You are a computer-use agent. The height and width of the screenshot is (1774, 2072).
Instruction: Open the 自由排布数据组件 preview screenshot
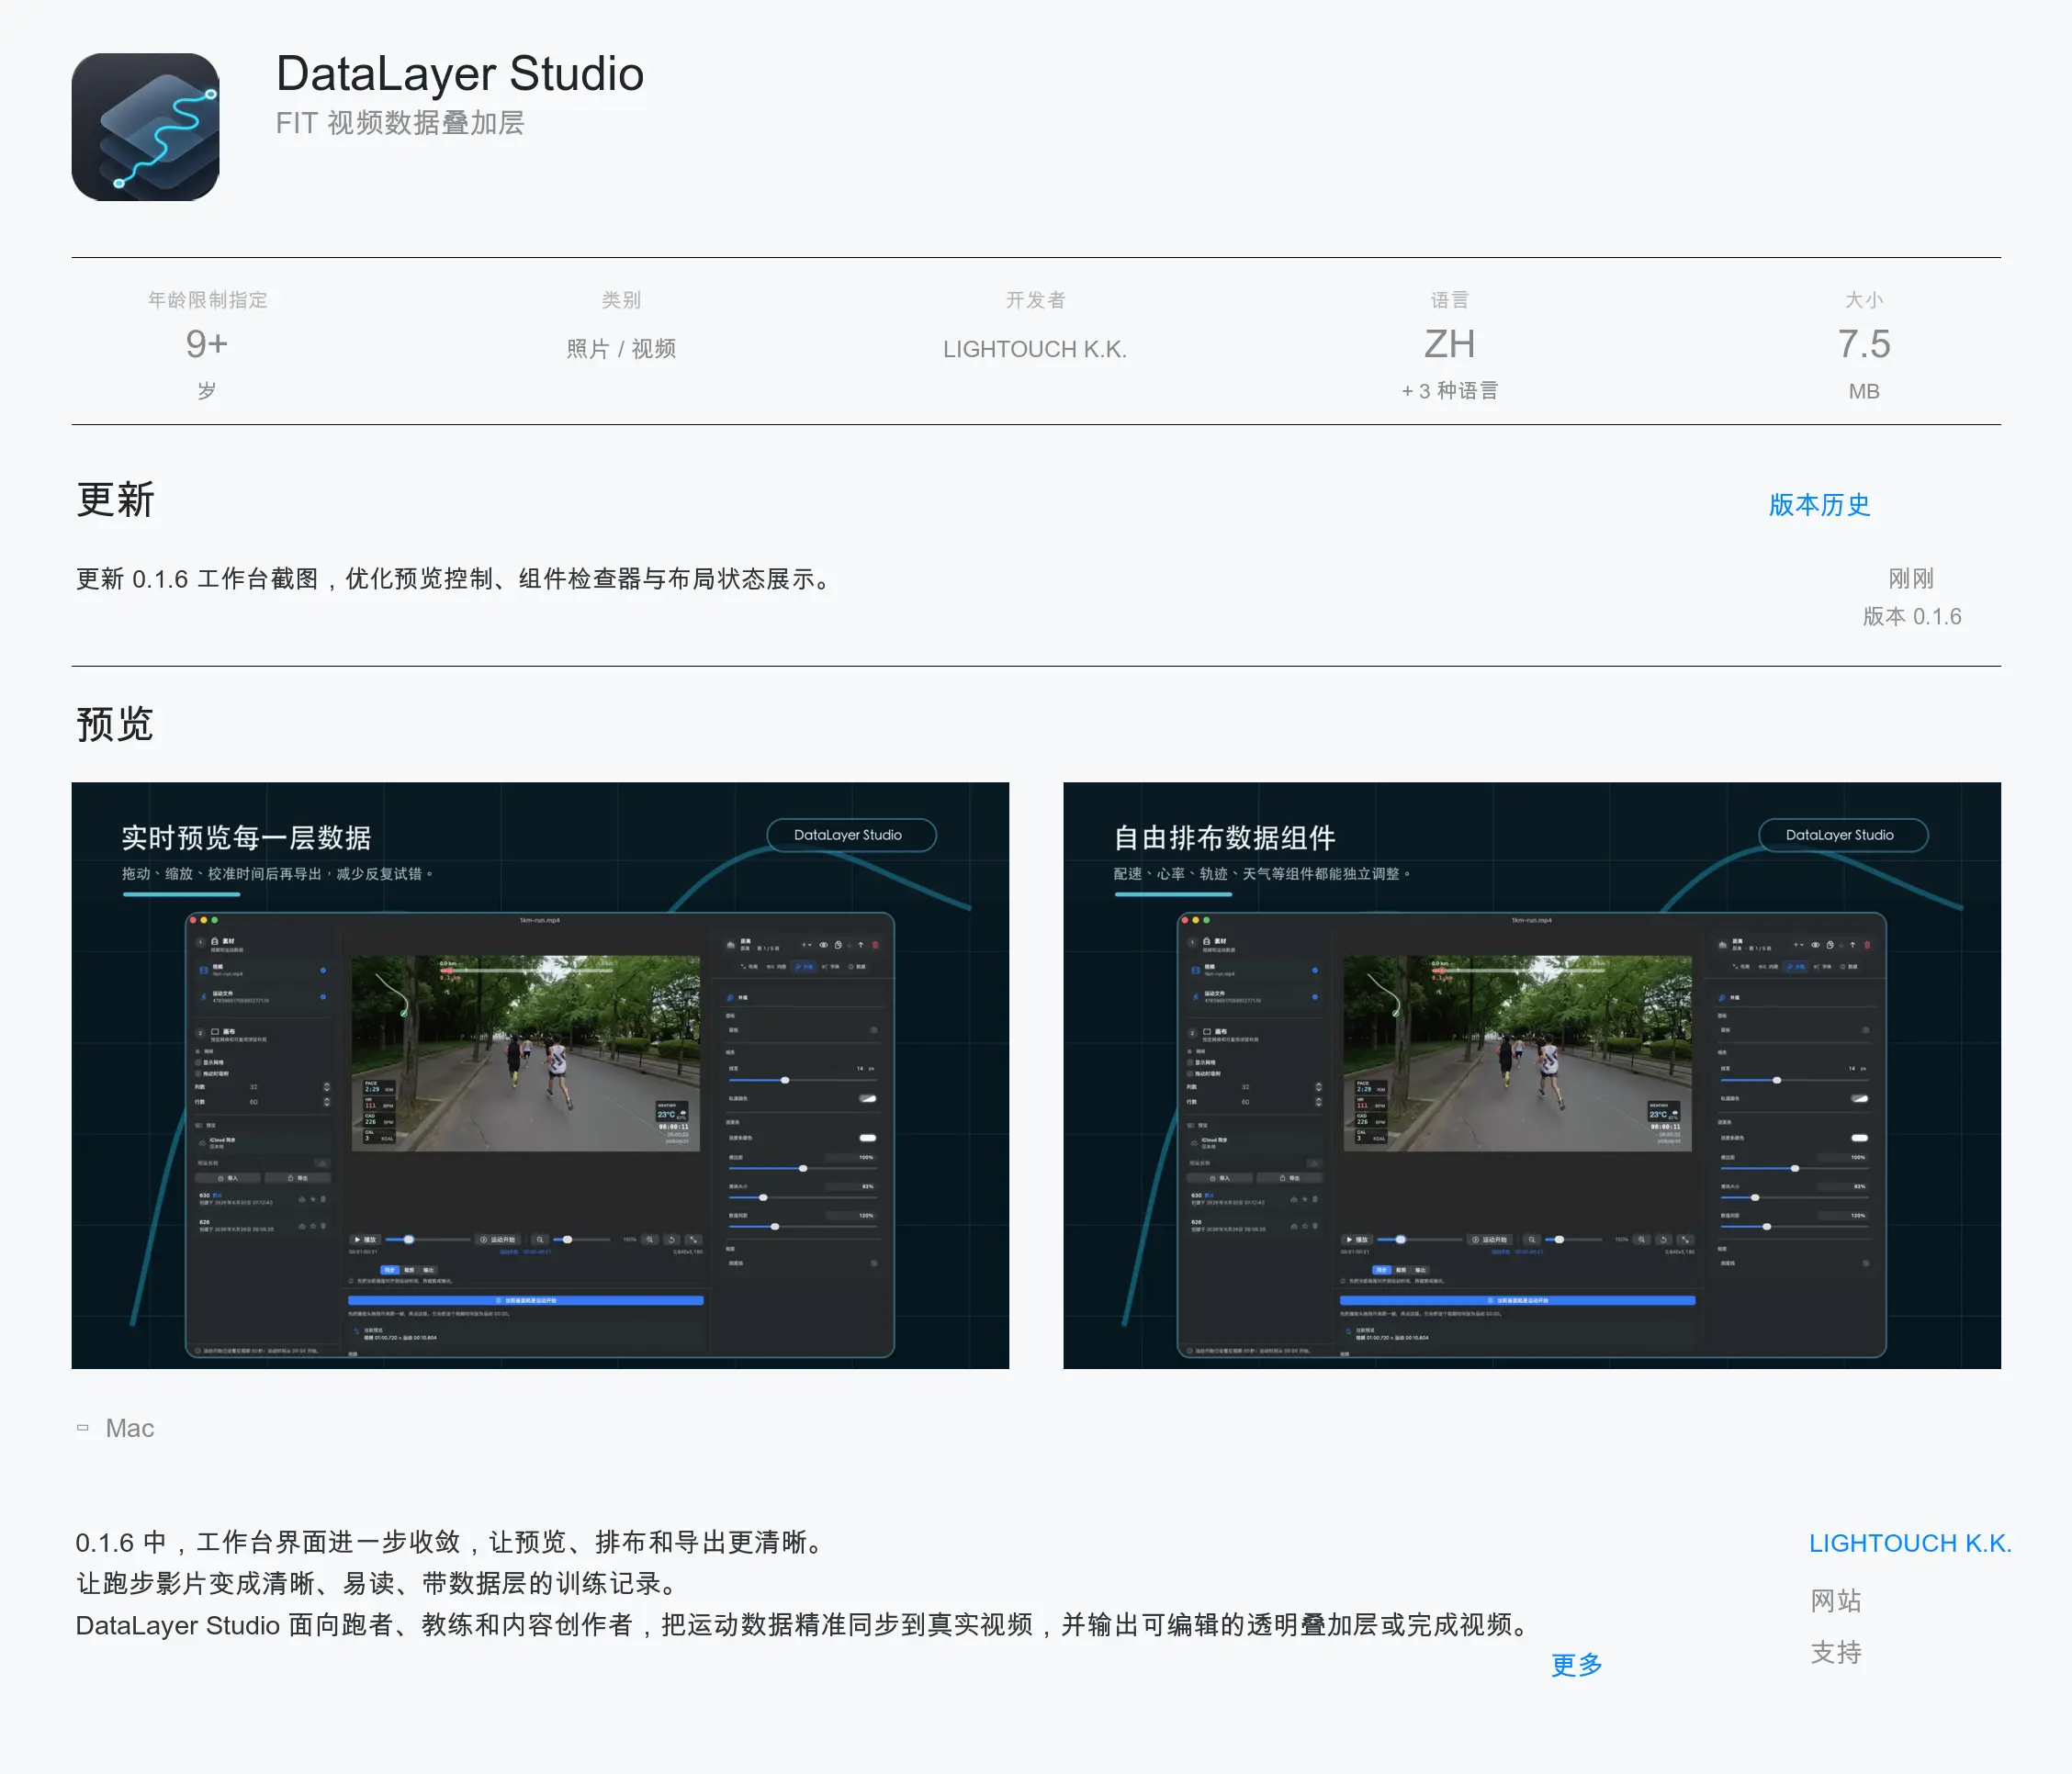pos(1532,1075)
